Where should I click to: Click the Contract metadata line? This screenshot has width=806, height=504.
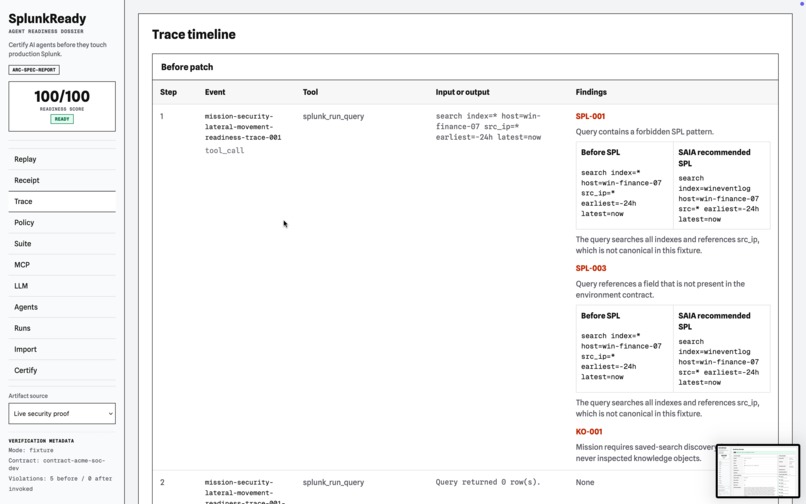point(57,464)
